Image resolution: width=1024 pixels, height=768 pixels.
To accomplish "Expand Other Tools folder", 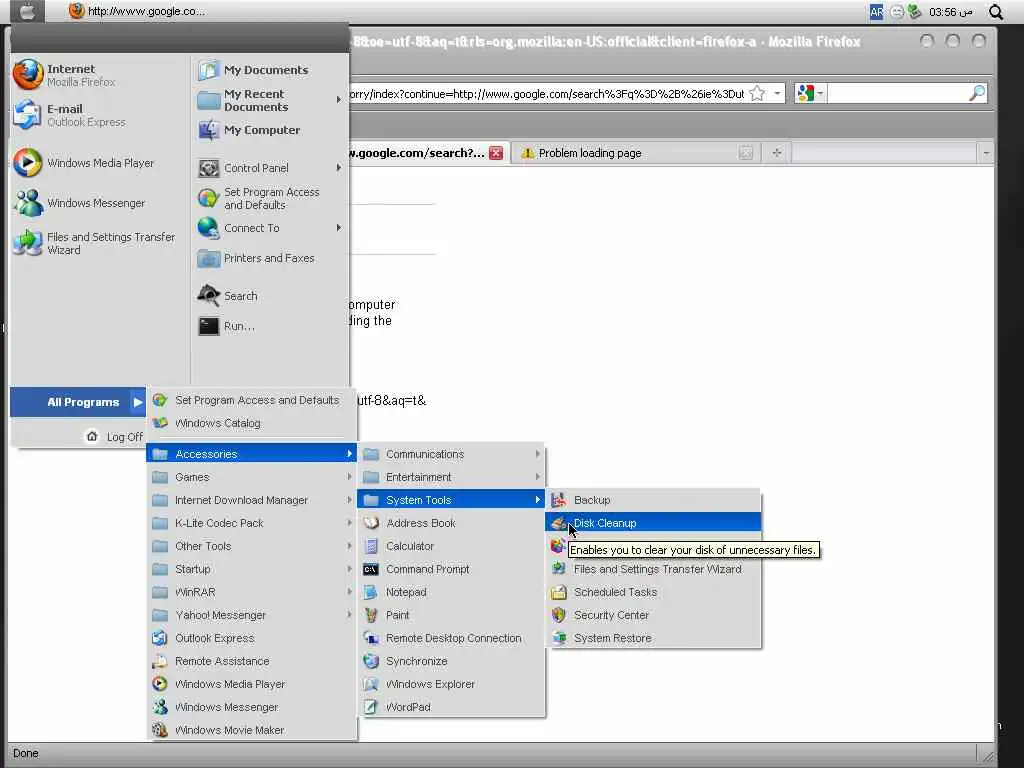I will click(x=251, y=546).
